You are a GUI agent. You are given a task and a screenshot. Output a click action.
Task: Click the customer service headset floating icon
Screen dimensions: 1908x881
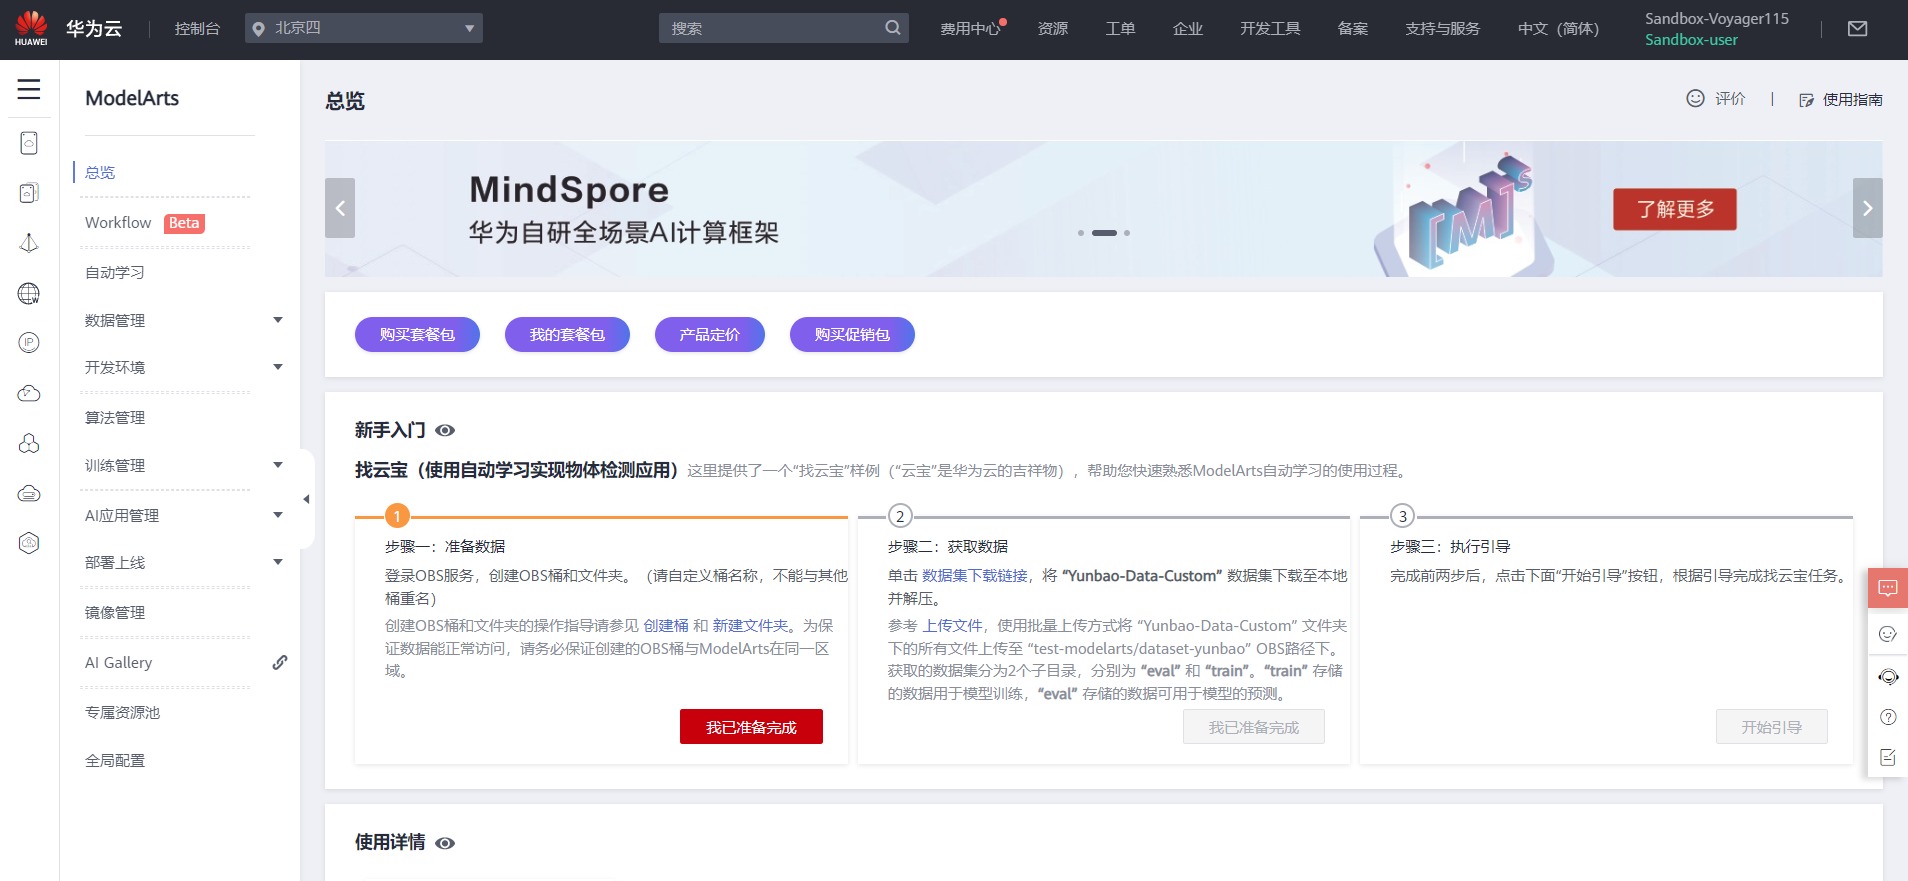pyautogui.click(x=1887, y=677)
